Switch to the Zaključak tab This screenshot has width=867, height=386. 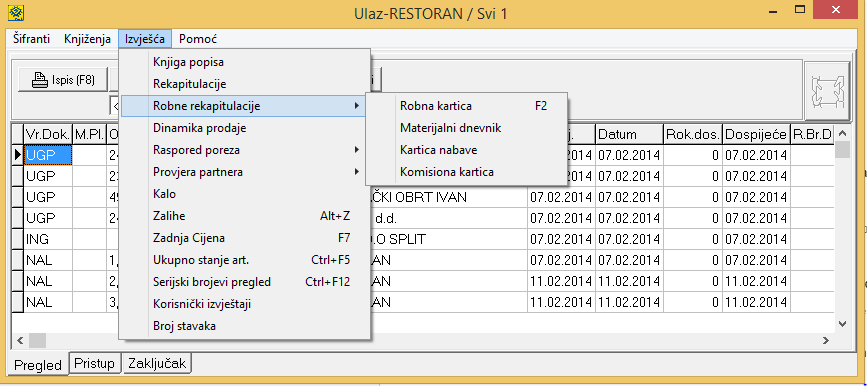pos(158,363)
